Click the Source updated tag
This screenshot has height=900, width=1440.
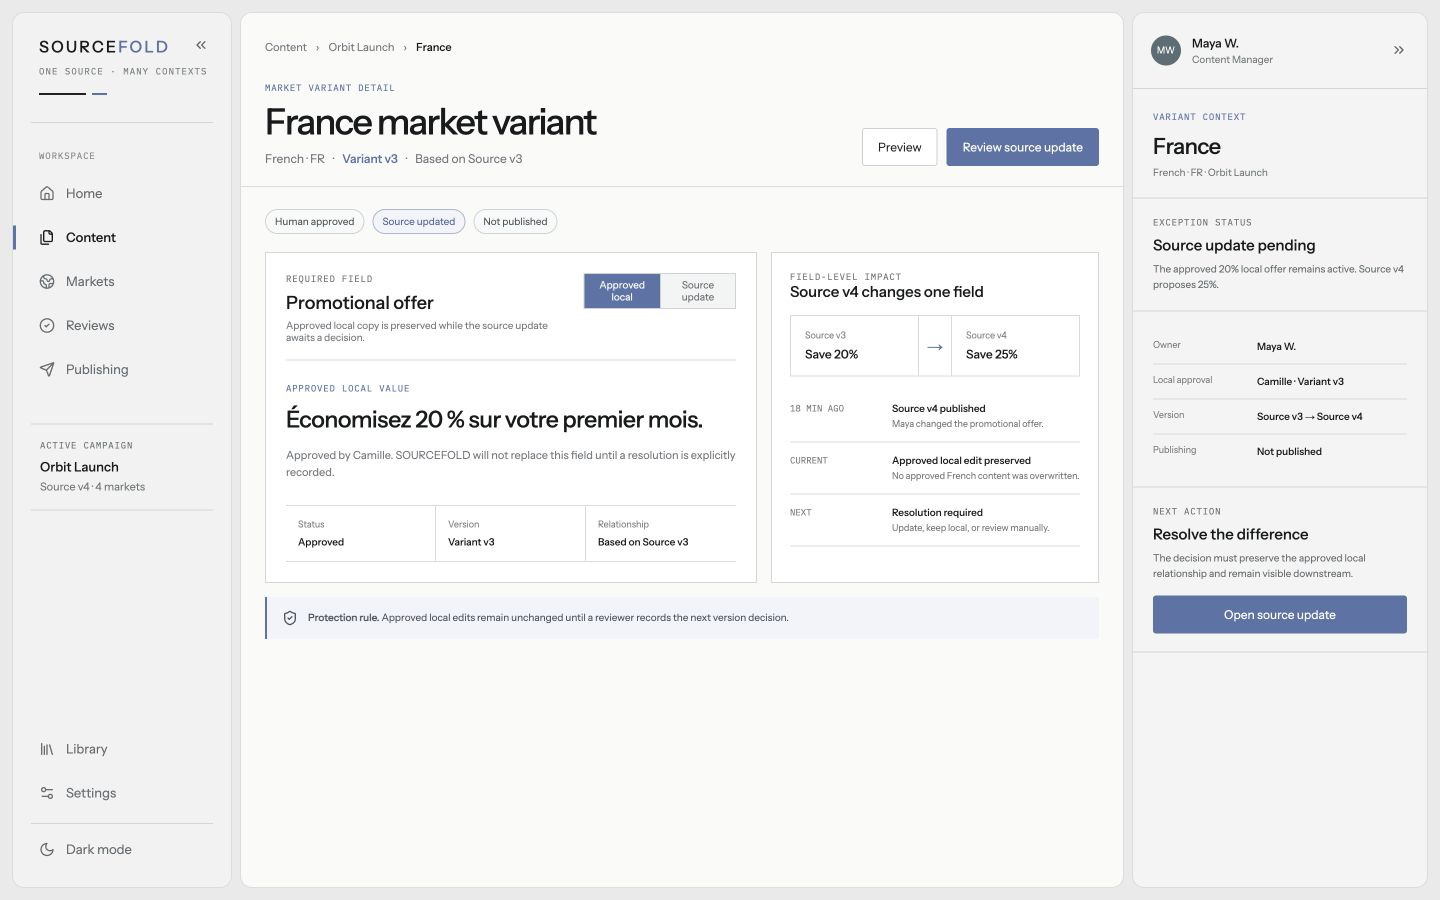(x=418, y=222)
